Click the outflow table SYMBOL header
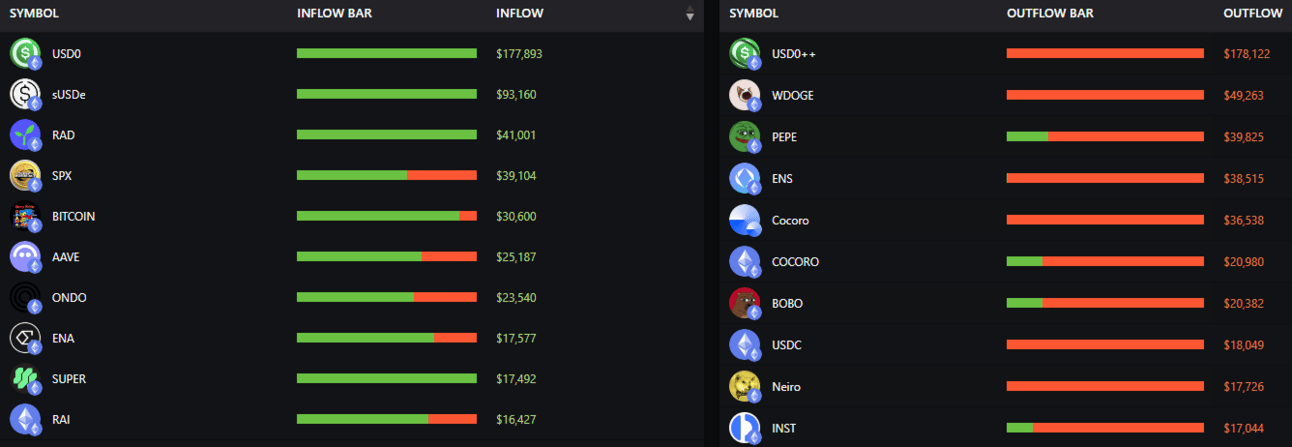 coord(754,13)
